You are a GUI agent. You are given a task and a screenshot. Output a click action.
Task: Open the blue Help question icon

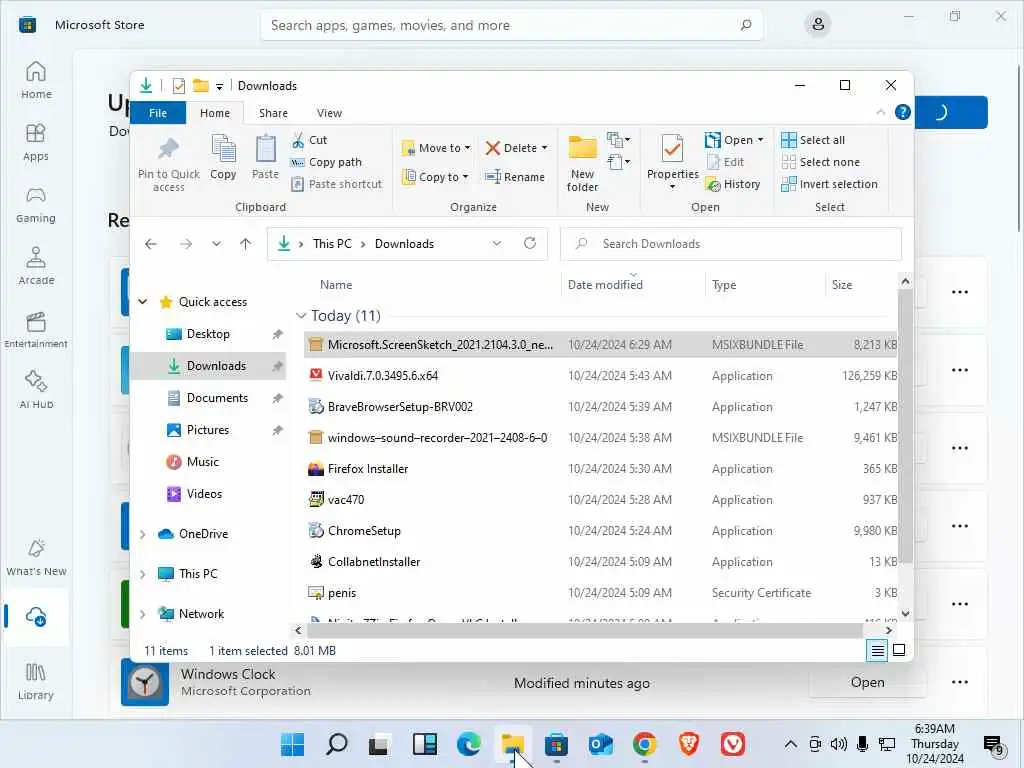tap(903, 112)
